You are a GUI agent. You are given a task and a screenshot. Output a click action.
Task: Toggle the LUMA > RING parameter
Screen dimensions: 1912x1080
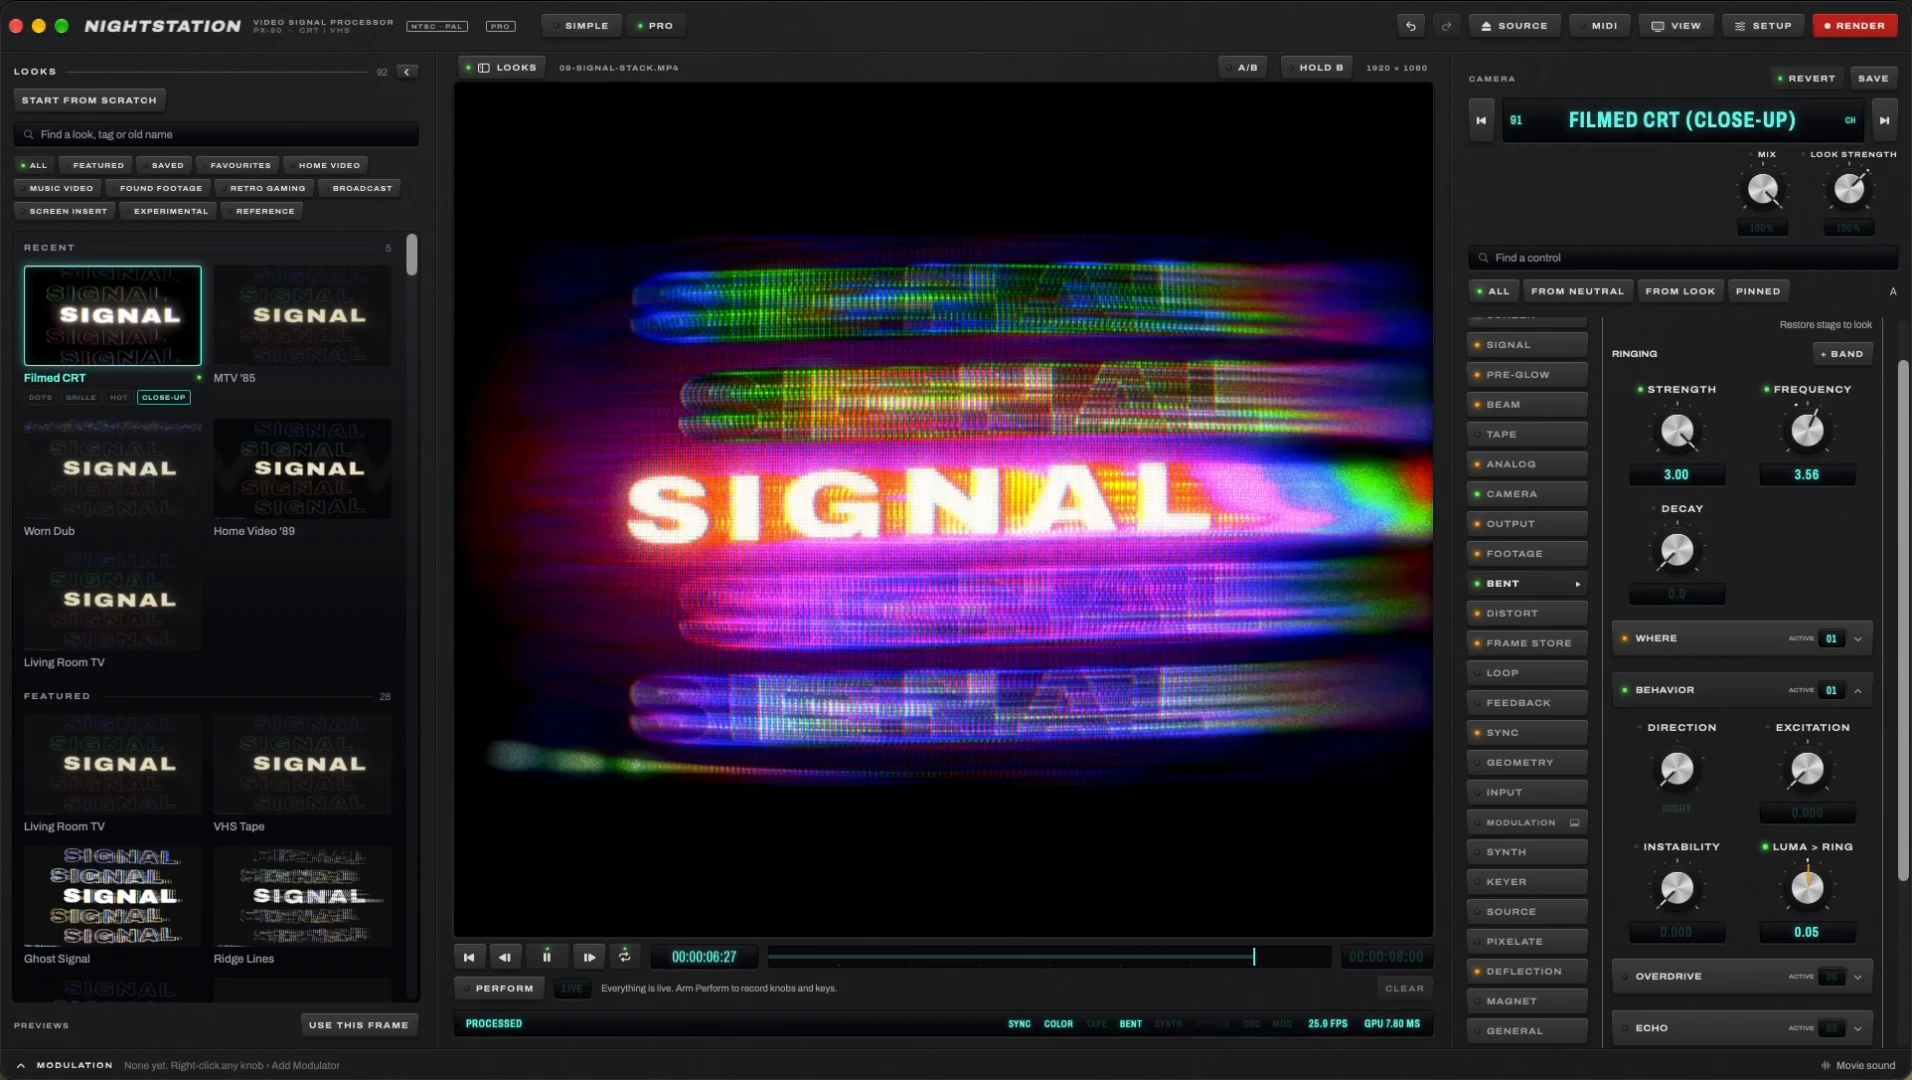tap(1765, 847)
